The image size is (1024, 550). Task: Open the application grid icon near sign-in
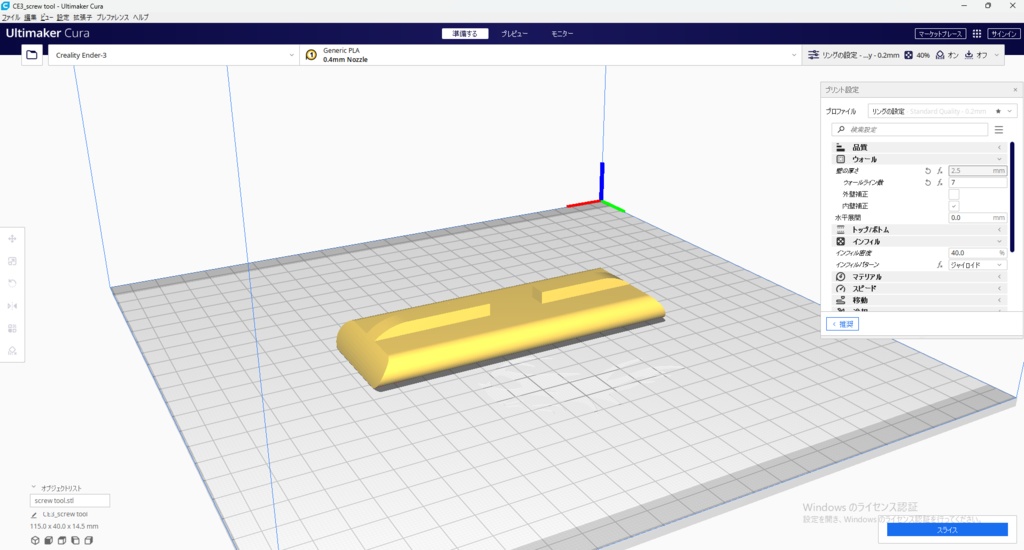click(x=976, y=33)
